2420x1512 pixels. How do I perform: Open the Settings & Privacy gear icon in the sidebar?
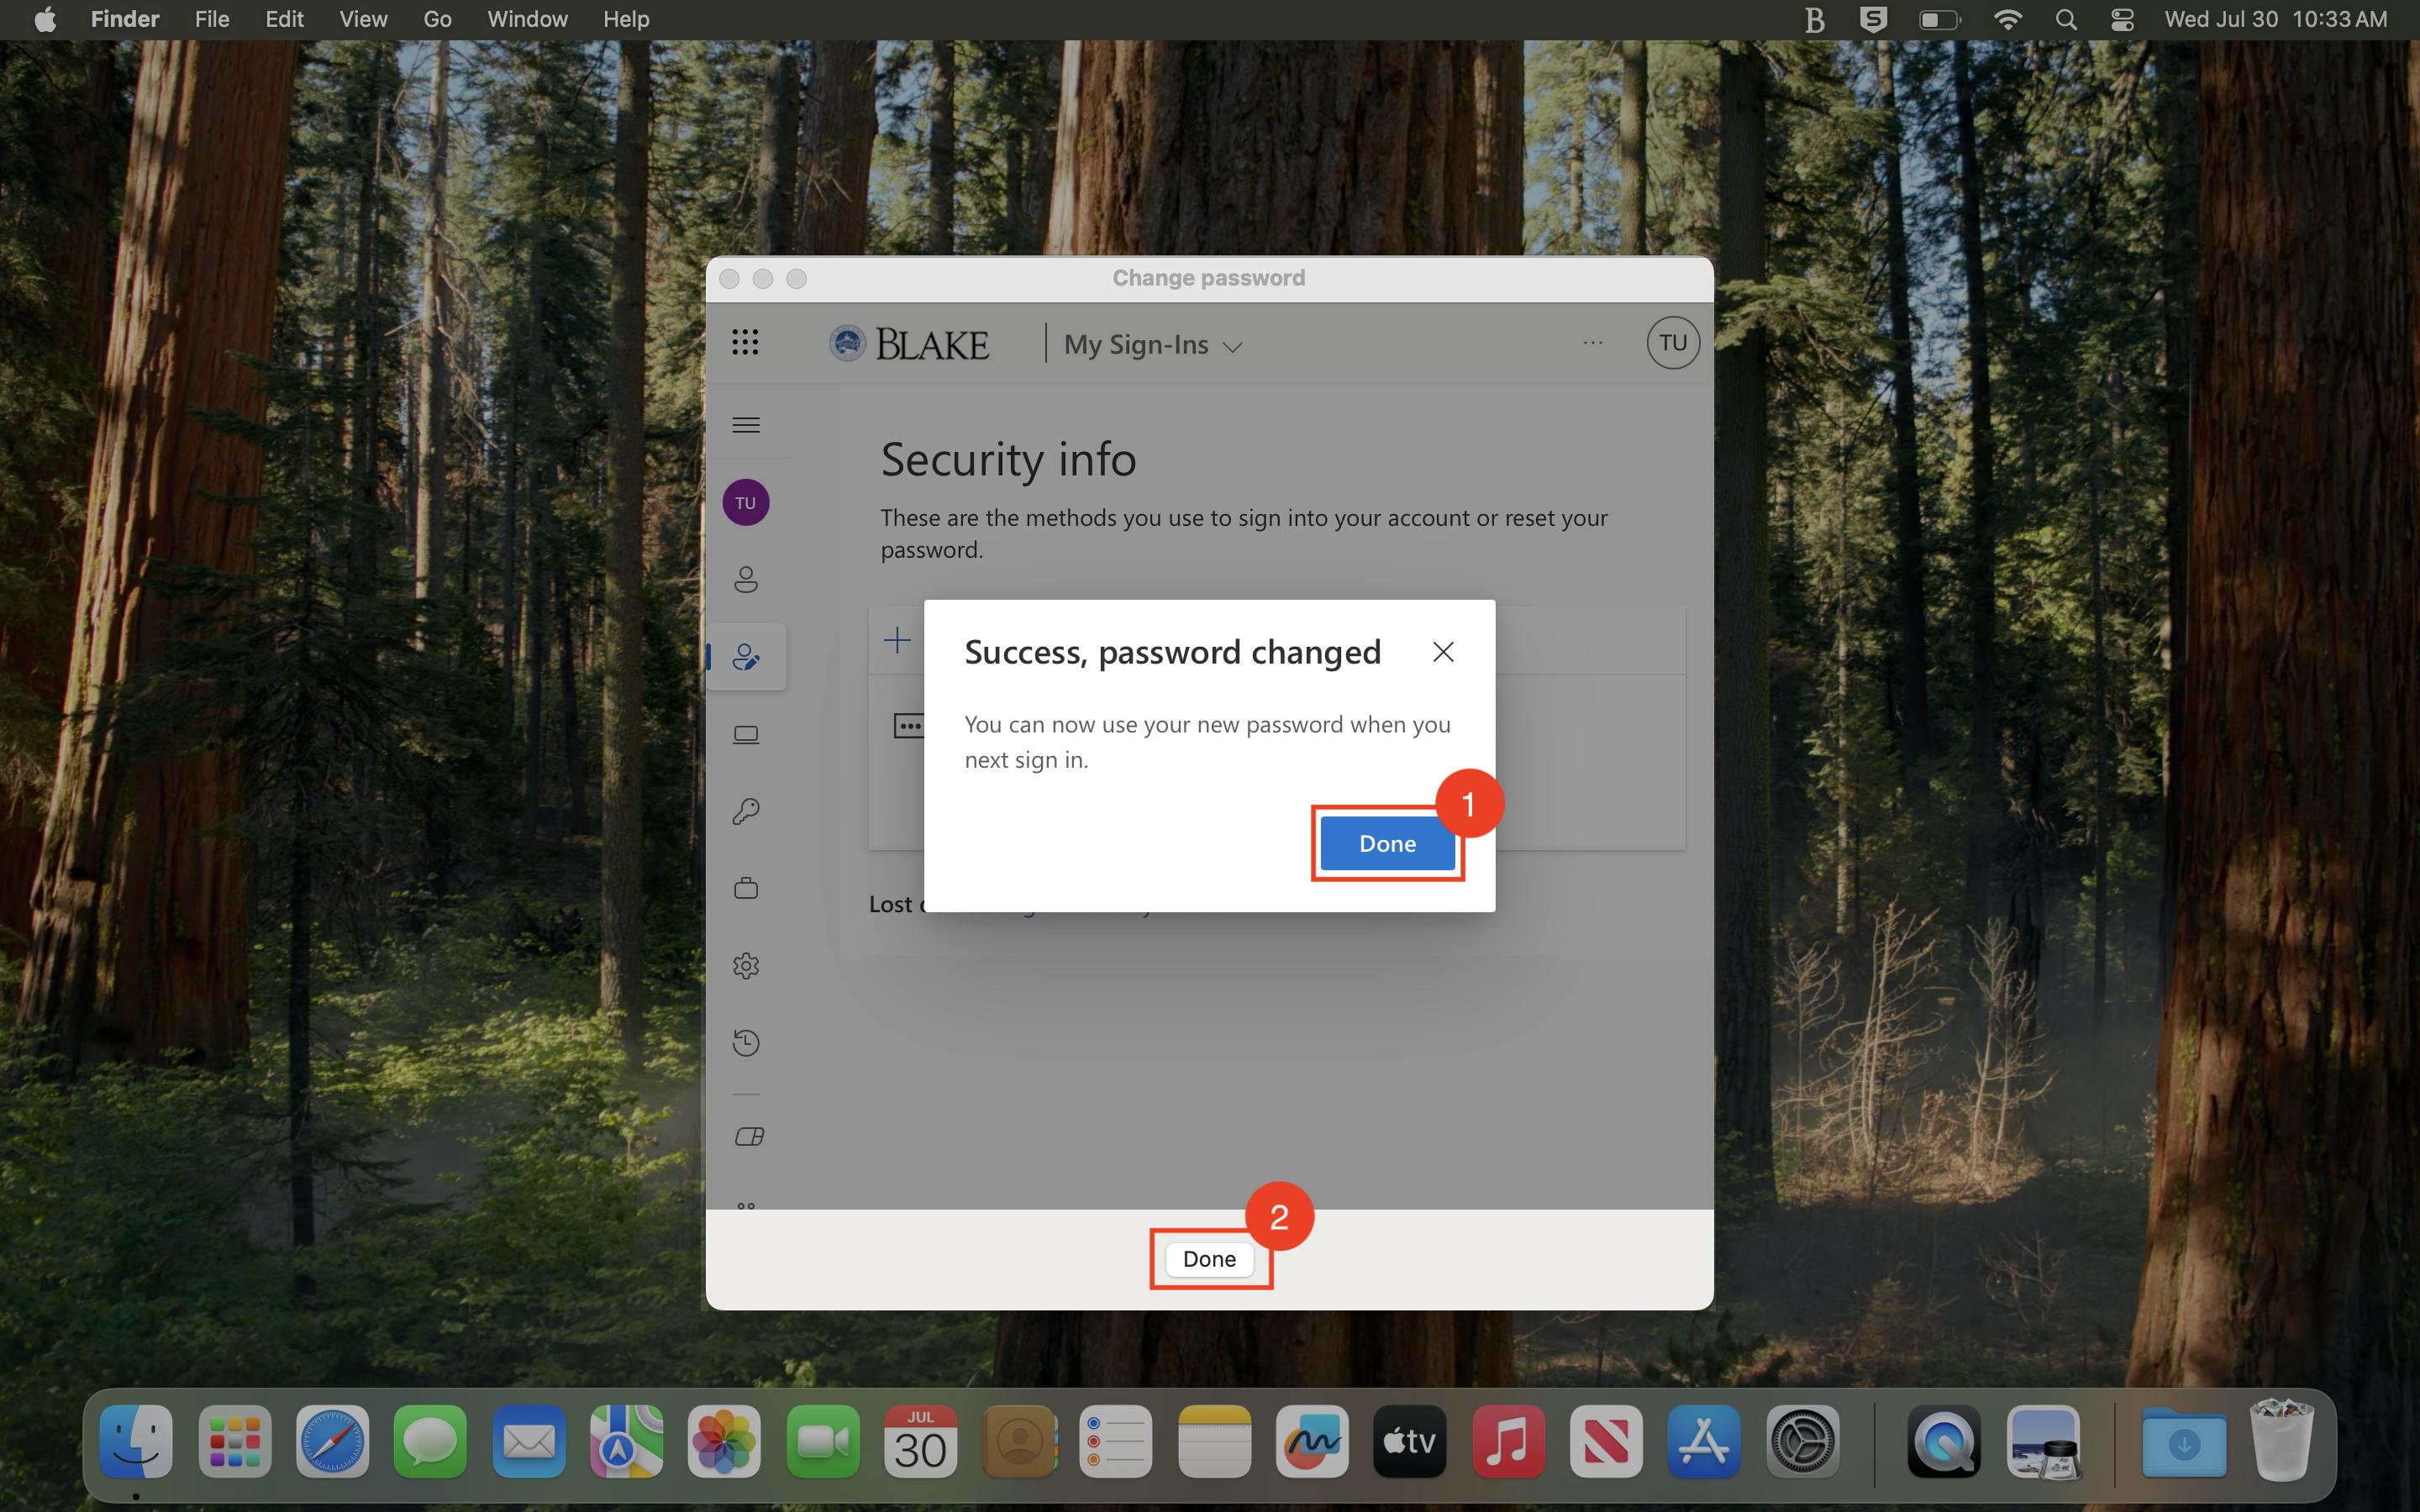tap(746, 966)
